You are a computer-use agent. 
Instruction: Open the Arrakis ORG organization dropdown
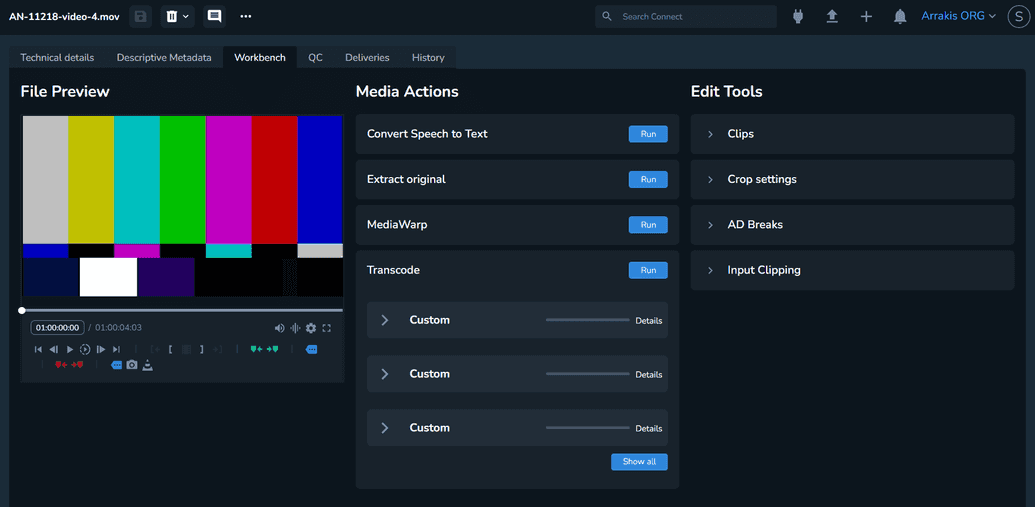(x=958, y=16)
